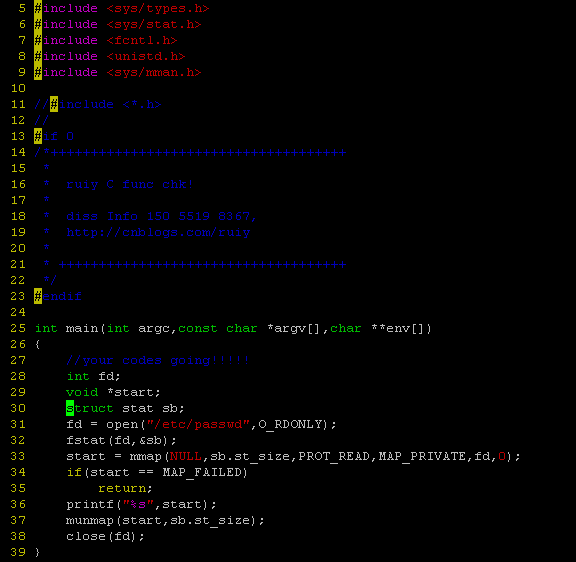Click the 'int fd;' declaration

tap(93, 376)
